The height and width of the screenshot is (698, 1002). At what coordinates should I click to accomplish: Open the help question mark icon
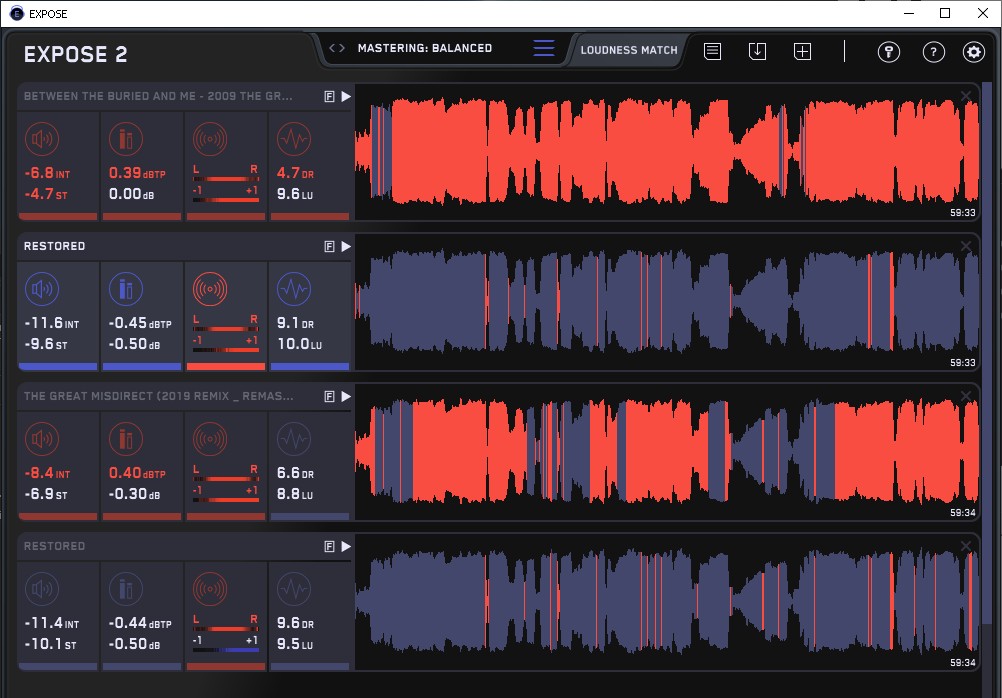click(933, 52)
